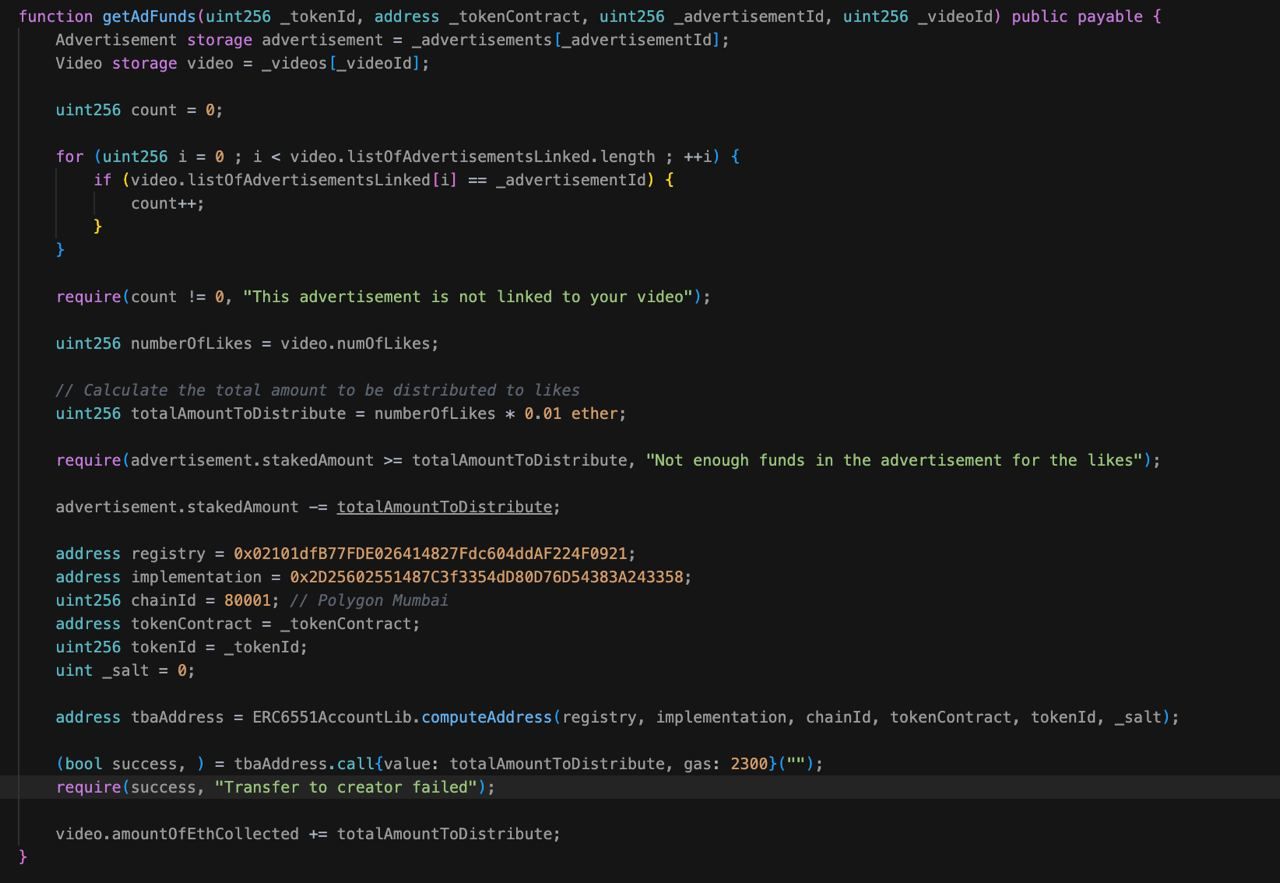1280x883 pixels.
Task: Click the 'if' keyword
Action: point(102,180)
